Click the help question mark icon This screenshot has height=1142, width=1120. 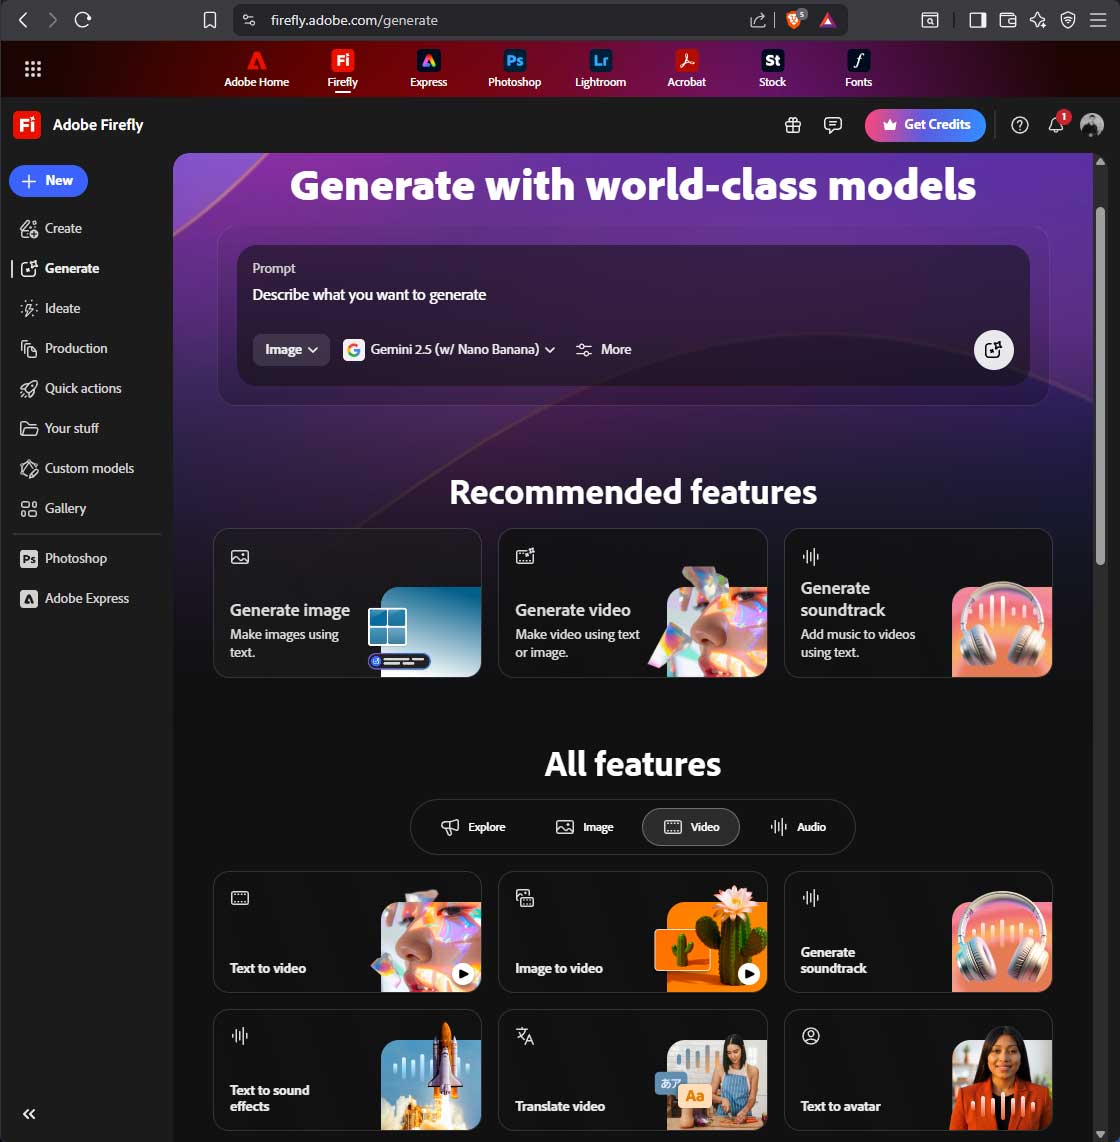pos(1019,125)
